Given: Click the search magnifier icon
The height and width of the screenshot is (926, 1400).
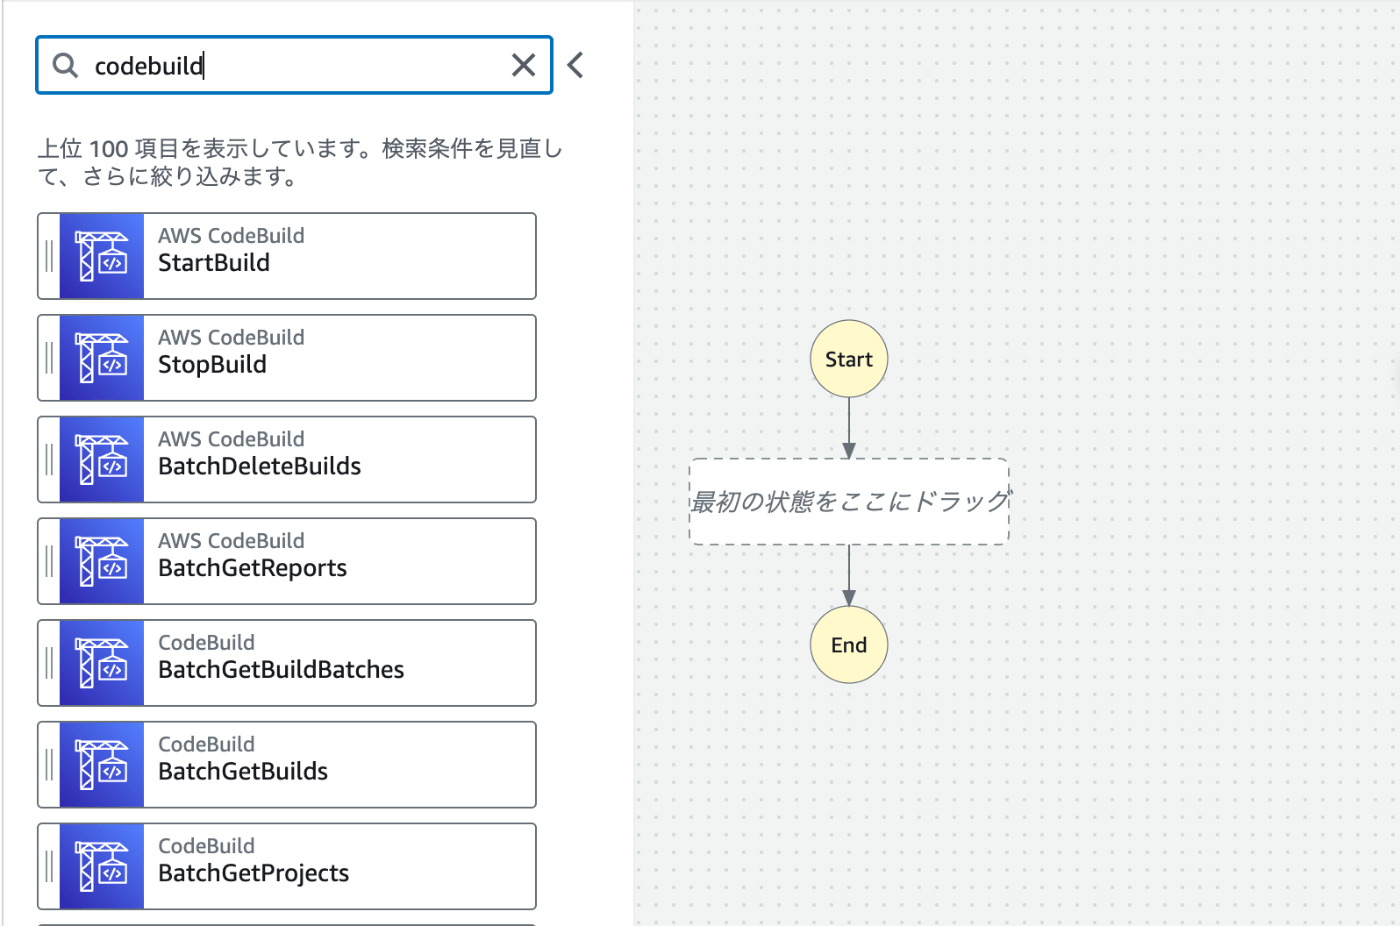Looking at the screenshot, I should [x=65, y=65].
